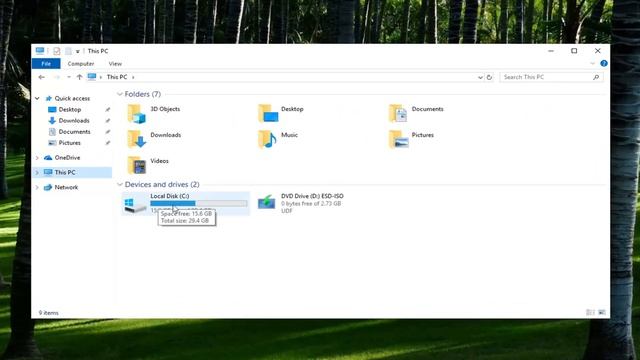The height and width of the screenshot is (360, 640).
Task: Select the DVD Drive (D:) ESD-ISO icon
Action: 267,202
